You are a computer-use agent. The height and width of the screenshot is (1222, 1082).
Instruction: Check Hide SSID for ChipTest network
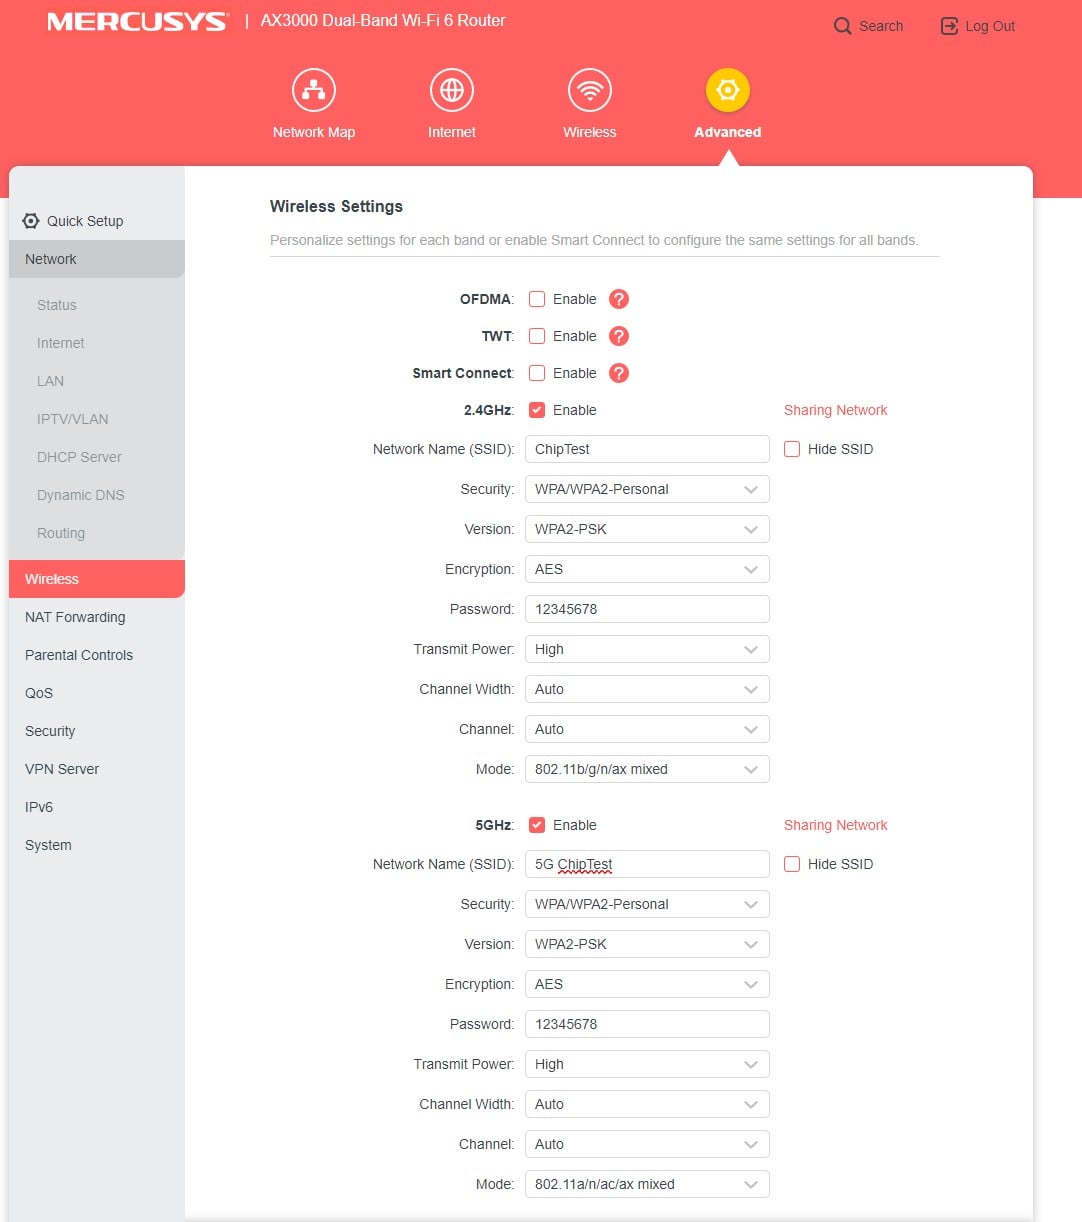click(792, 449)
